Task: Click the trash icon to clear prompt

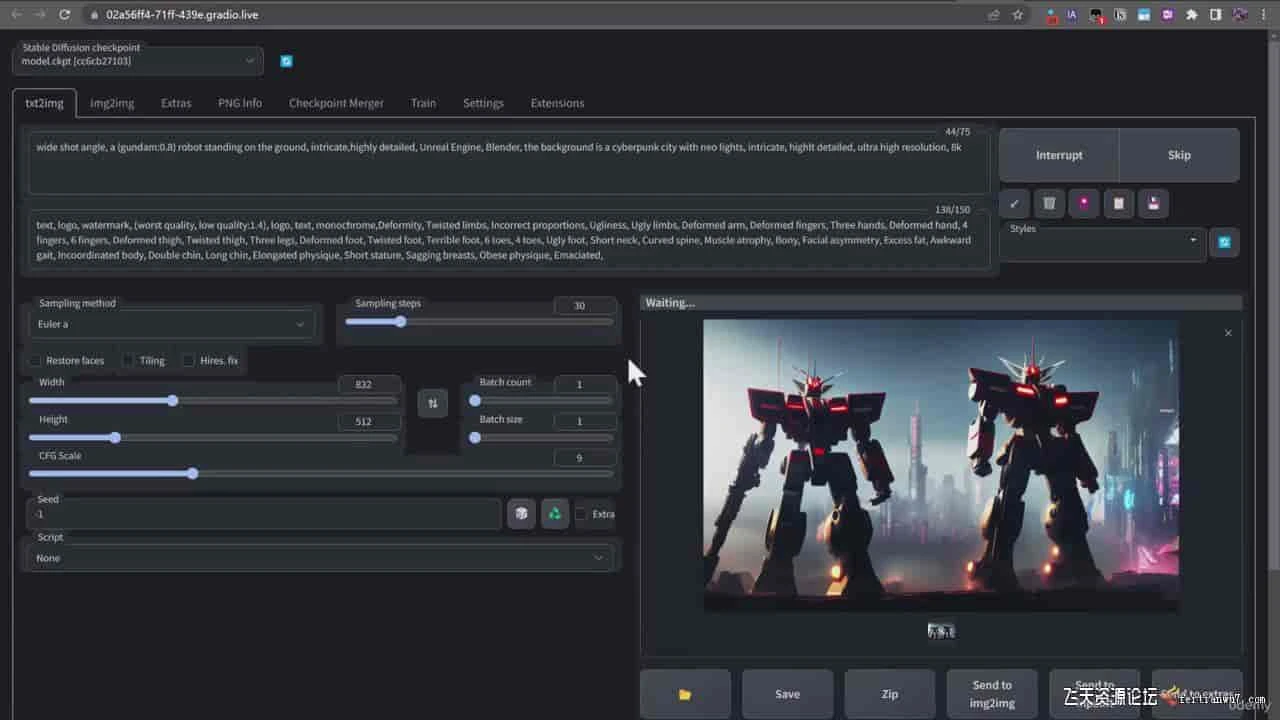Action: 1049,203
